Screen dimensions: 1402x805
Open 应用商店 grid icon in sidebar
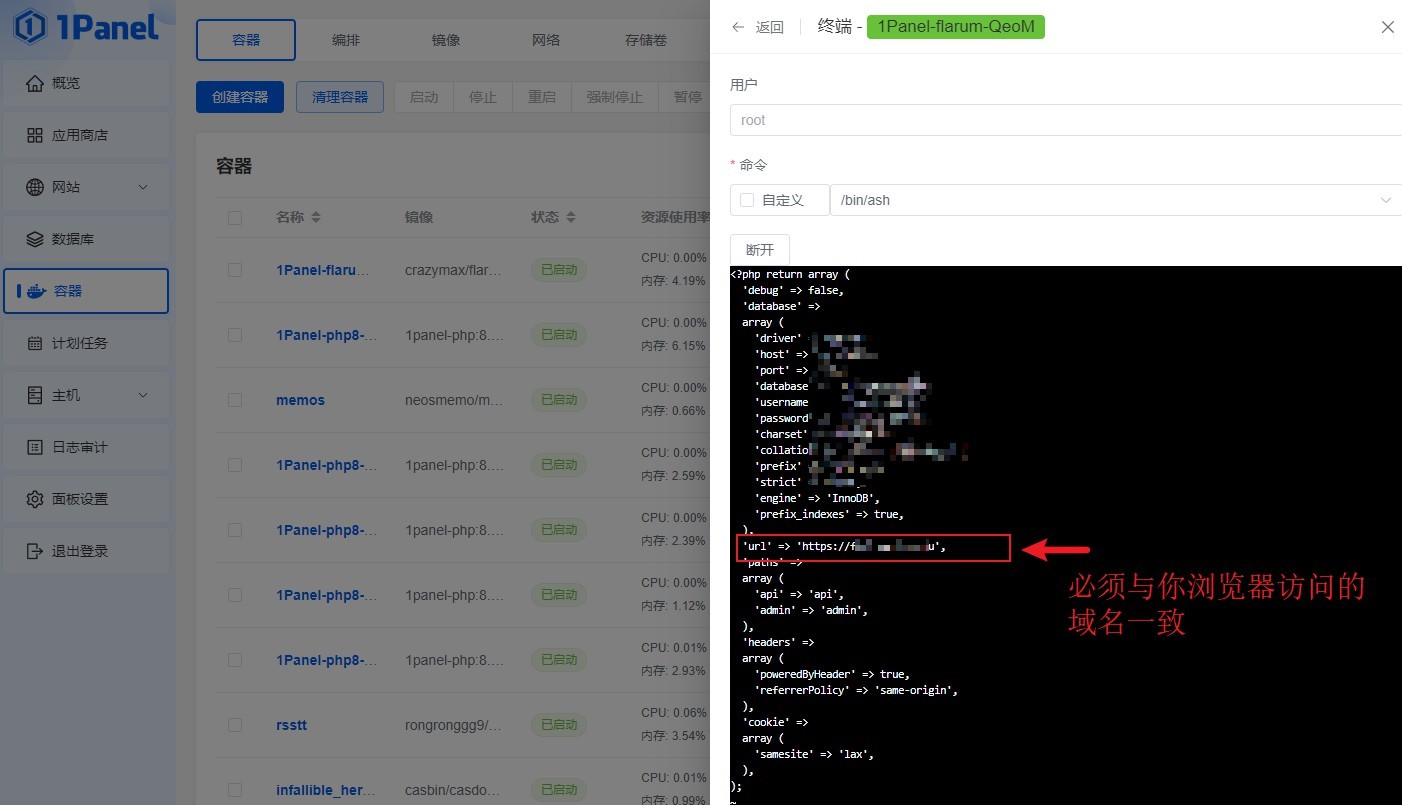35,135
